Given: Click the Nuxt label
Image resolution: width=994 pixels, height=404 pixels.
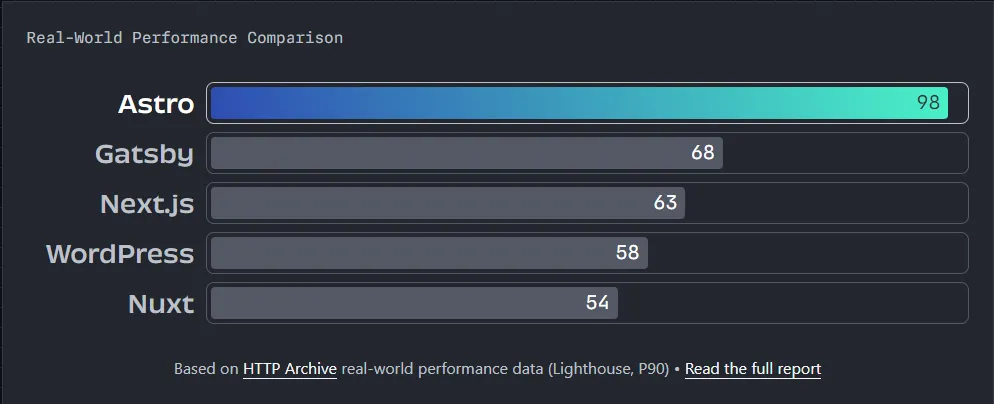Looking at the screenshot, I should (161, 304).
